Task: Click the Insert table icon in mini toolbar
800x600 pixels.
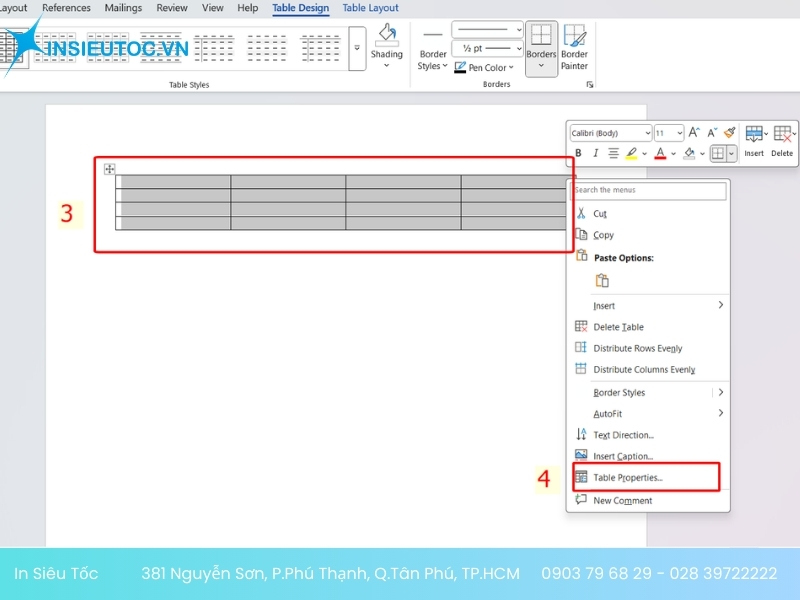Action: 754,140
